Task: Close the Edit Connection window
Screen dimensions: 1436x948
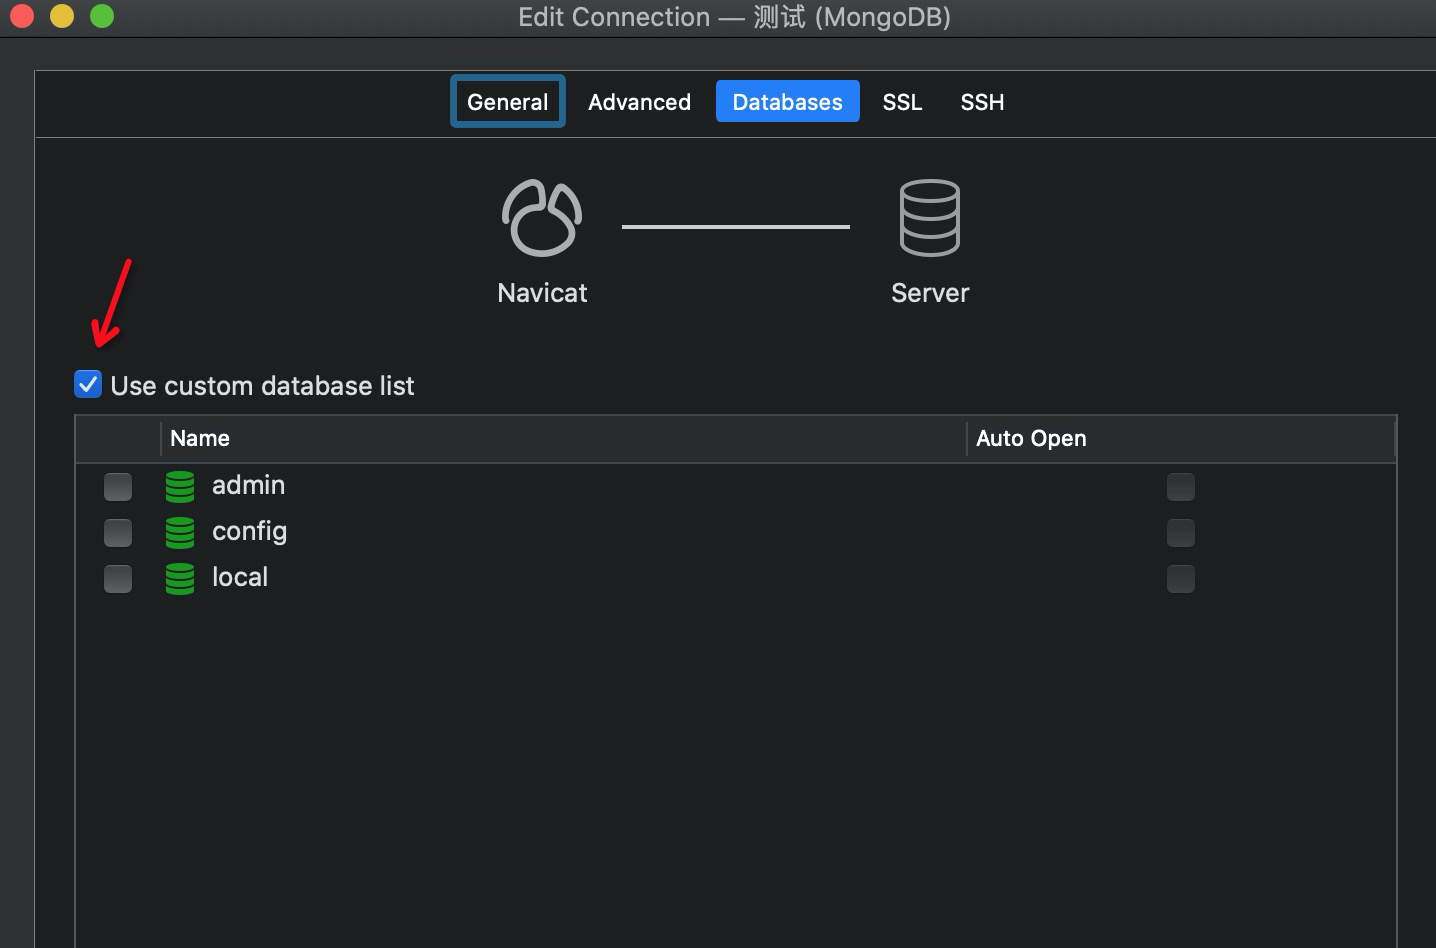Action: coord(22,16)
